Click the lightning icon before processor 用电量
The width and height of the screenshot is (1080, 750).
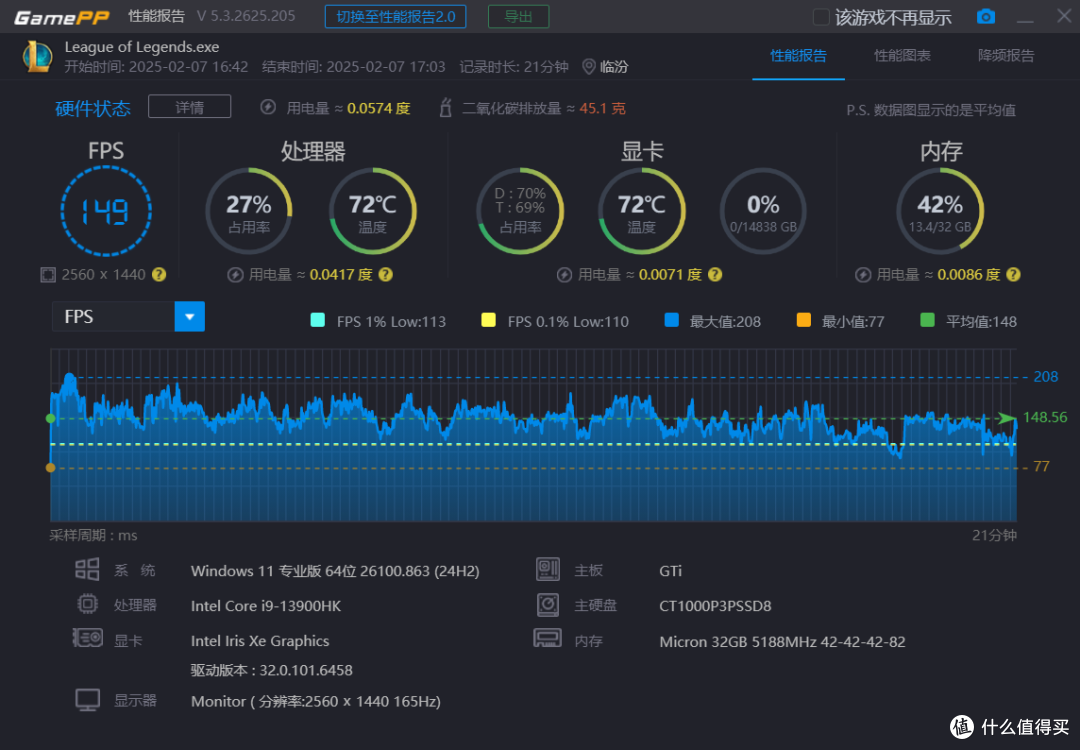click(236, 275)
